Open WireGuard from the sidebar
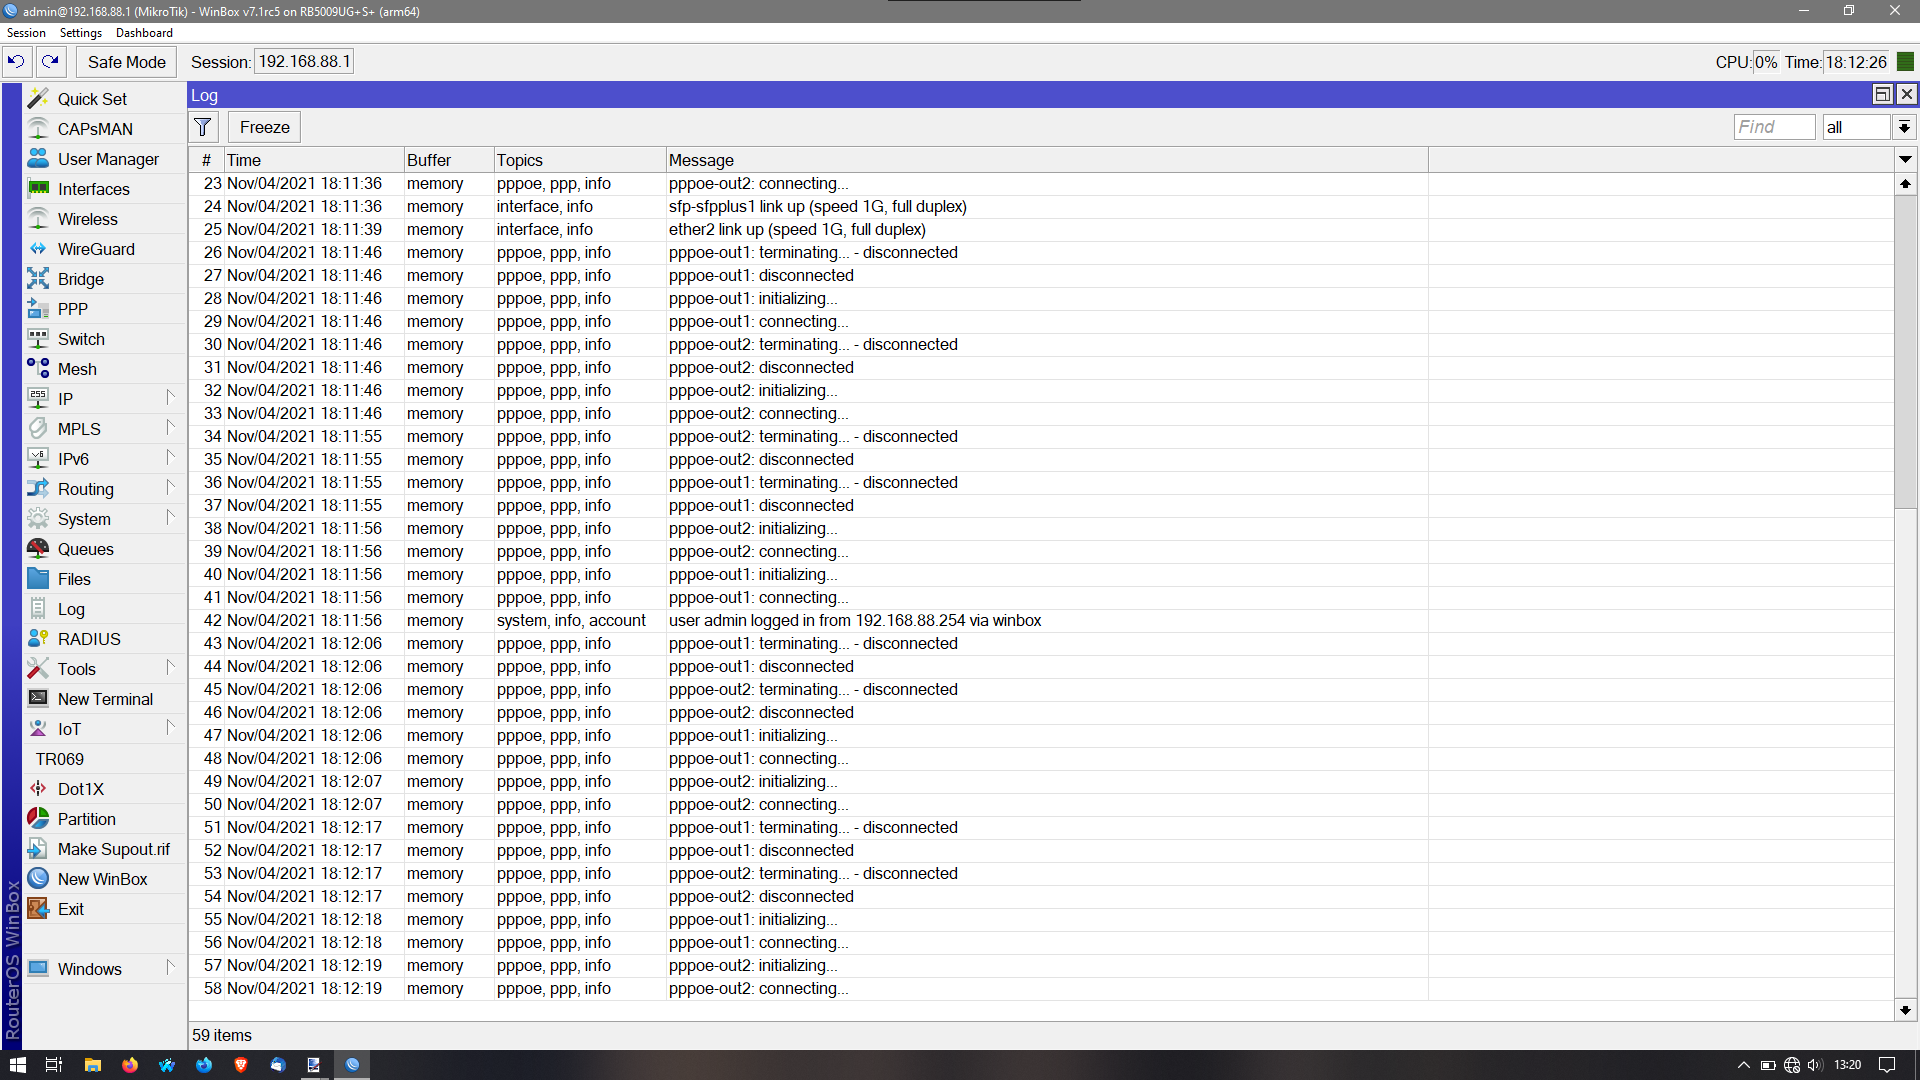This screenshot has height=1080, width=1920. click(x=96, y=249)
